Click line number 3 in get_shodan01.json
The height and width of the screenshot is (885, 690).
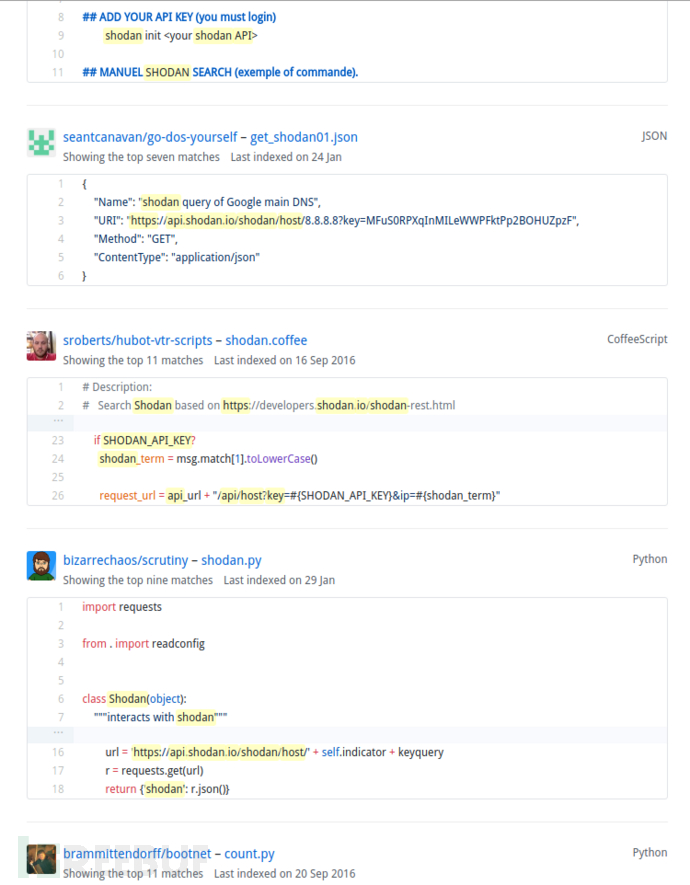coord(61,221)
